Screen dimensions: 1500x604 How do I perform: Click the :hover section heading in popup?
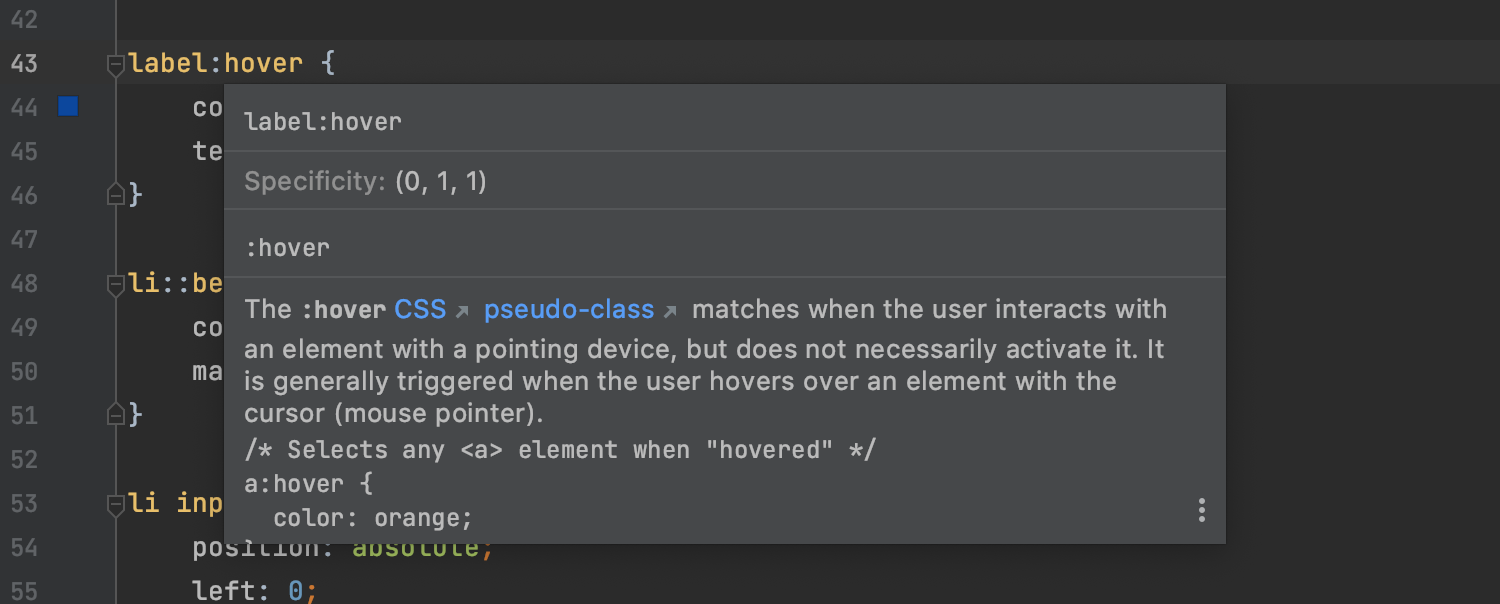pyautogui.click(x=287, y=248)
